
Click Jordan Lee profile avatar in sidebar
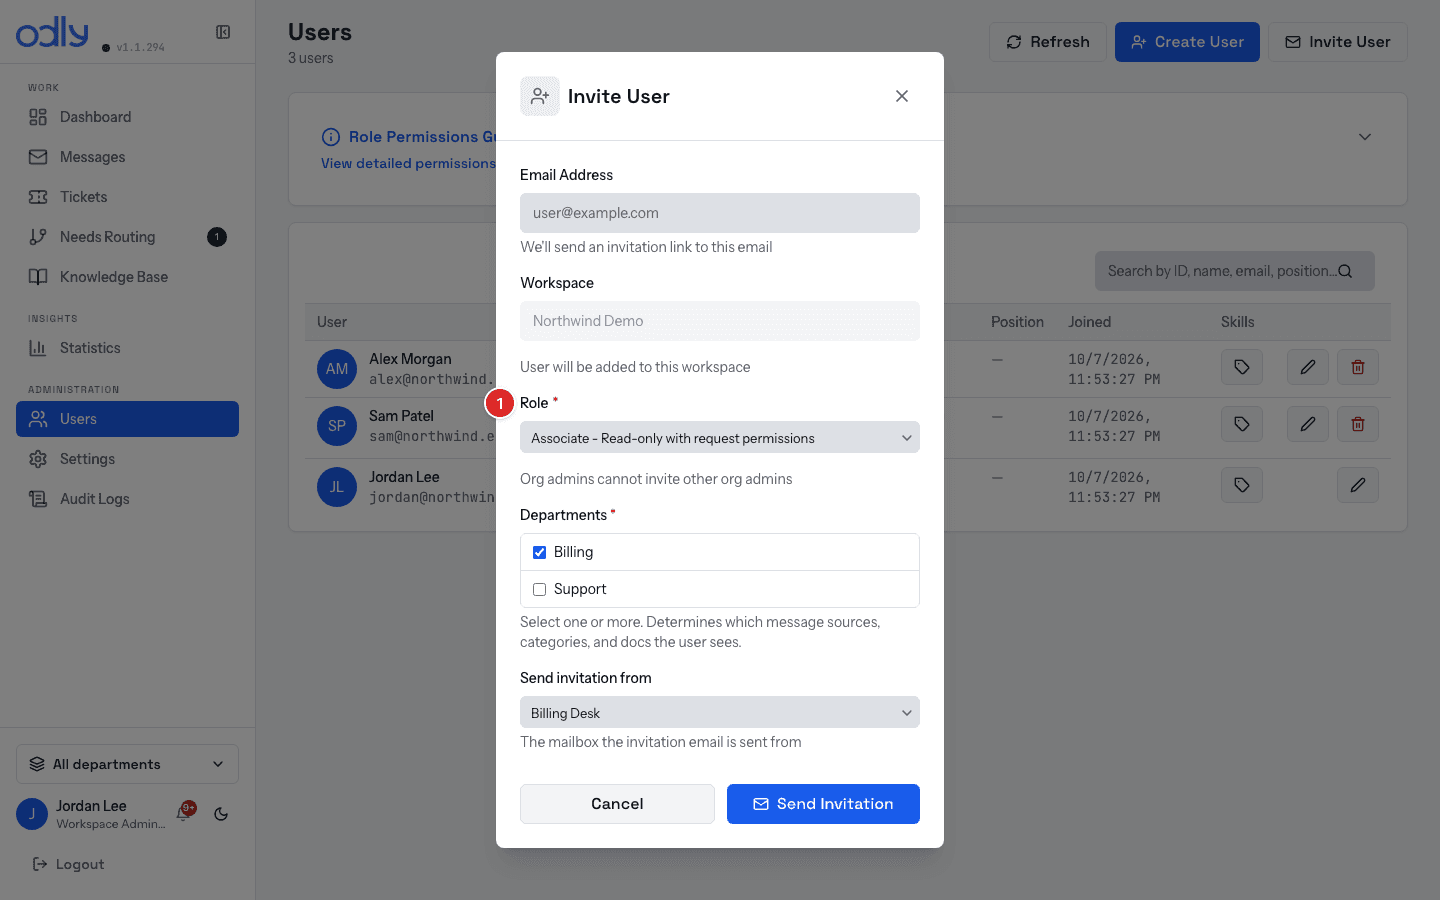(x=32, y=814)
